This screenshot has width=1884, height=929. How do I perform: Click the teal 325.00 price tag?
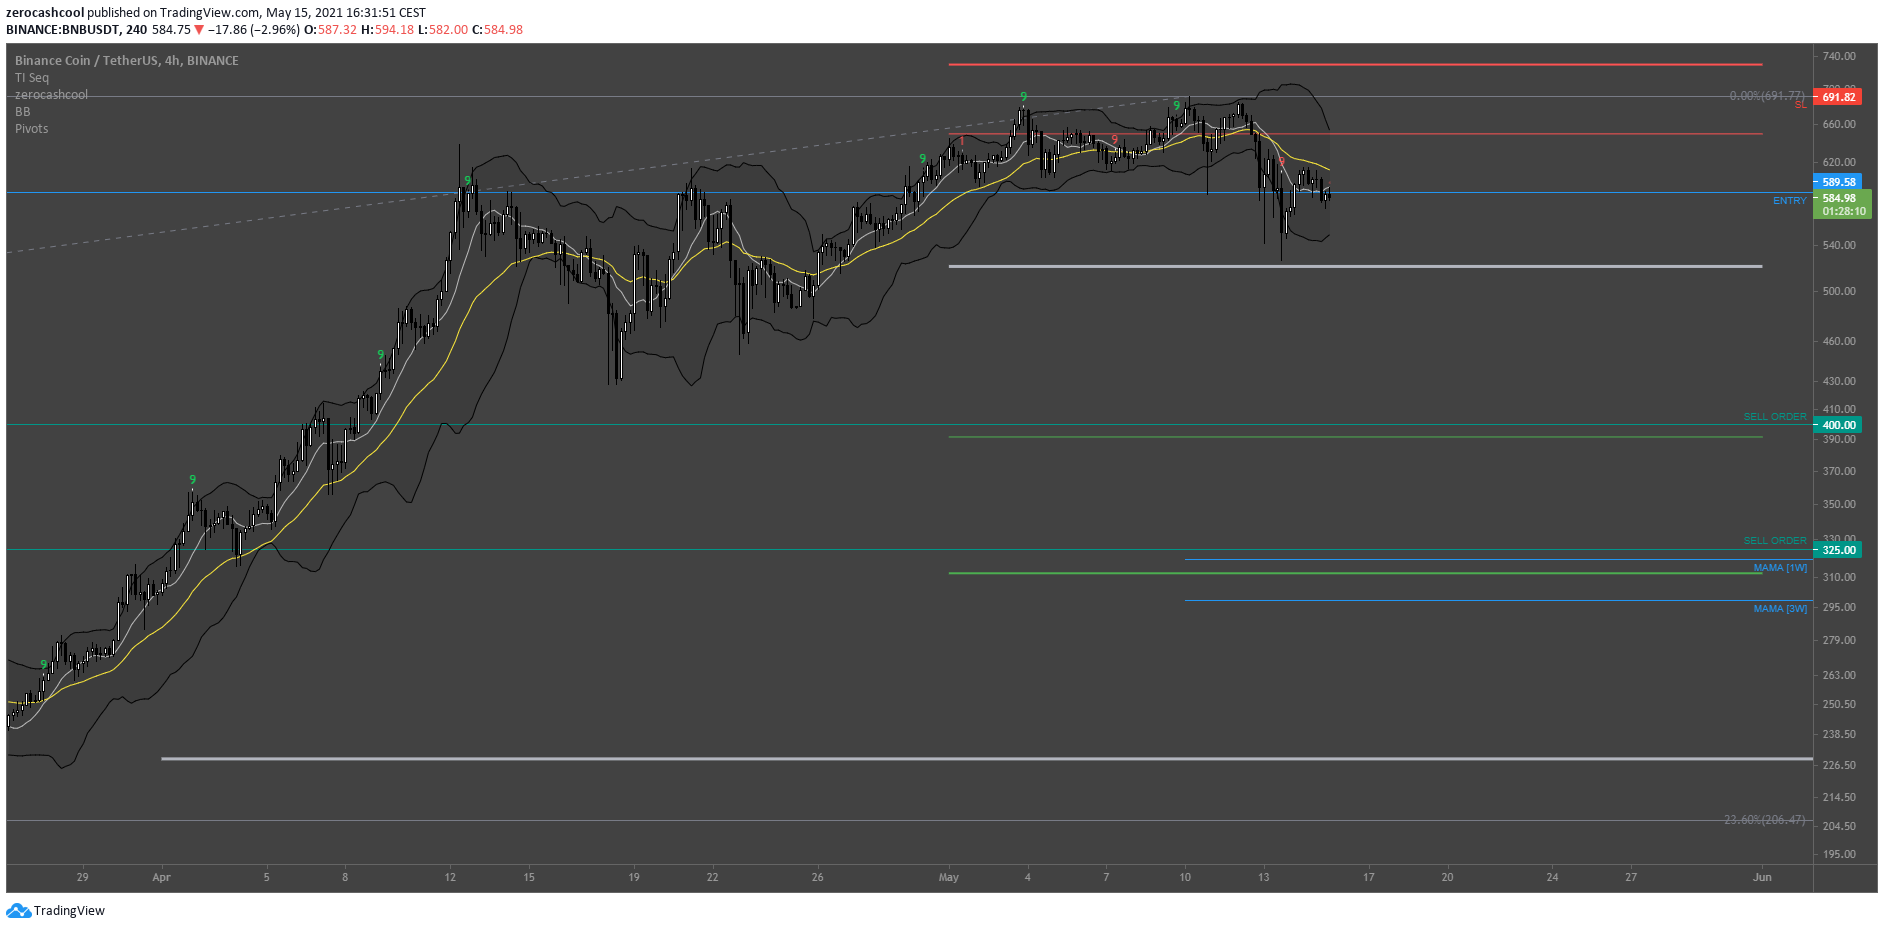pyautogui.click(x=1838, y=550)
